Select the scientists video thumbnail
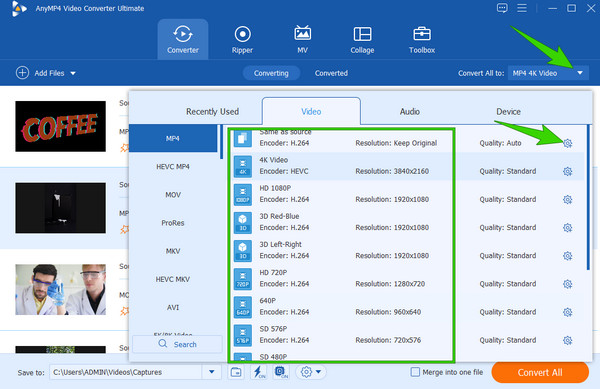 [60, 290]
